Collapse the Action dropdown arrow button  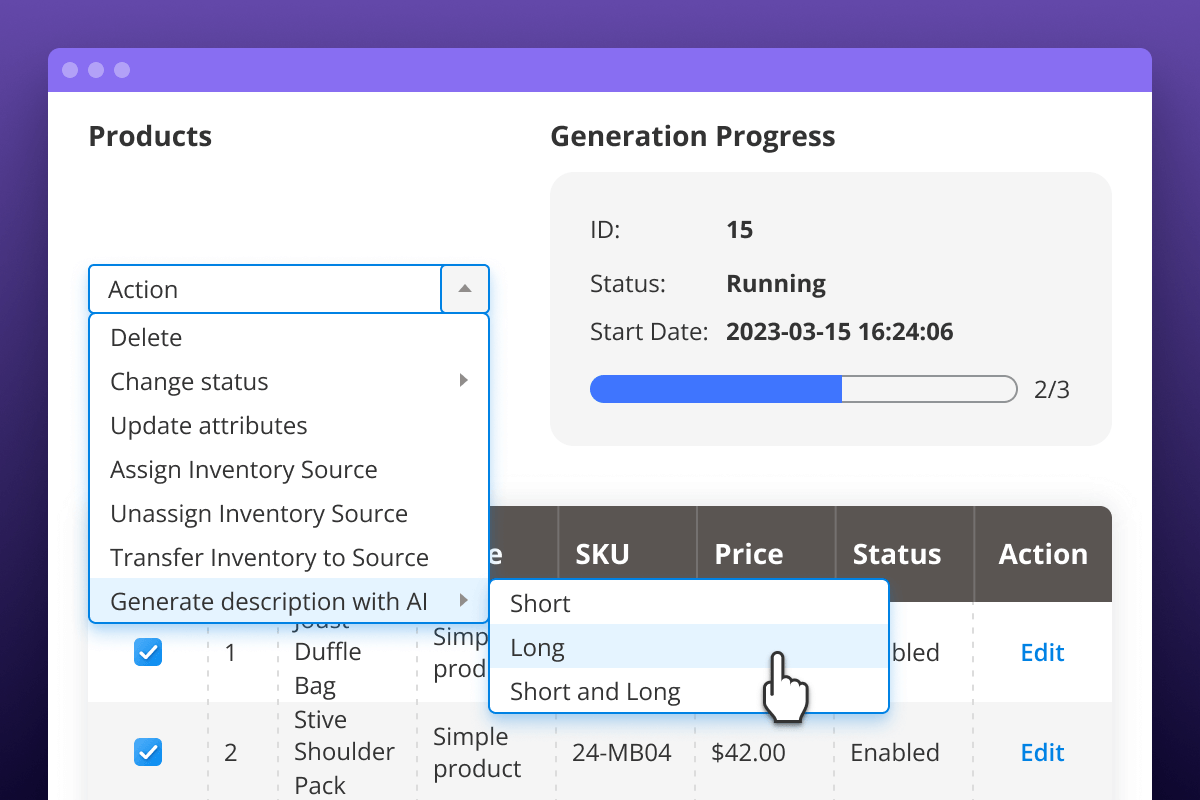click(464, 289)
